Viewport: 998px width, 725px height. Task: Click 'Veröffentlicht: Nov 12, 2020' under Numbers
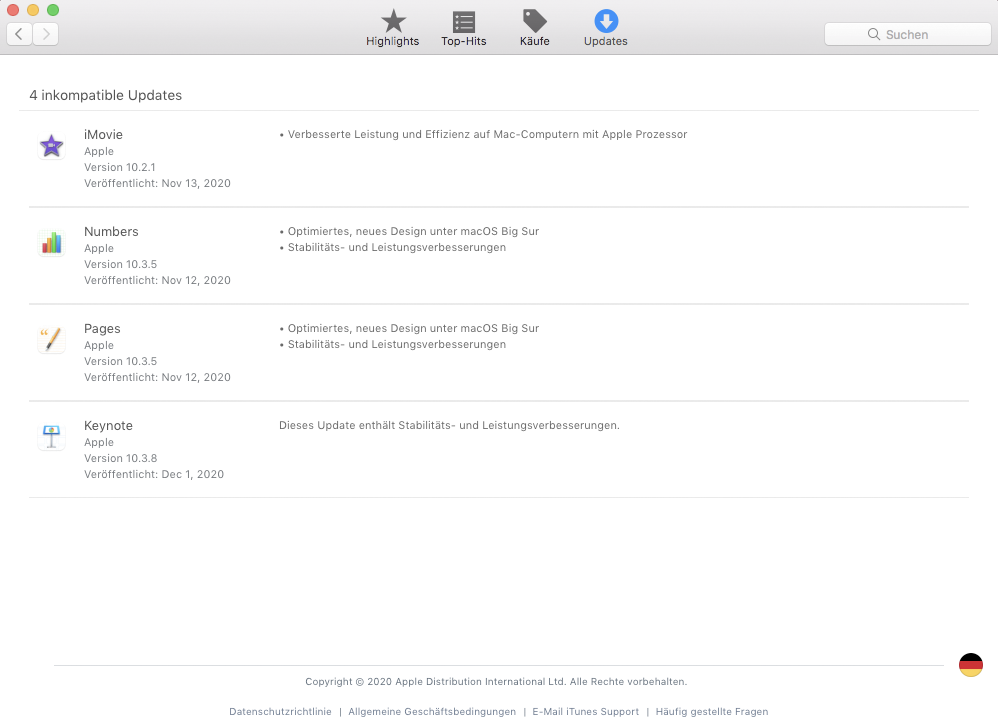tap(157, 280)
